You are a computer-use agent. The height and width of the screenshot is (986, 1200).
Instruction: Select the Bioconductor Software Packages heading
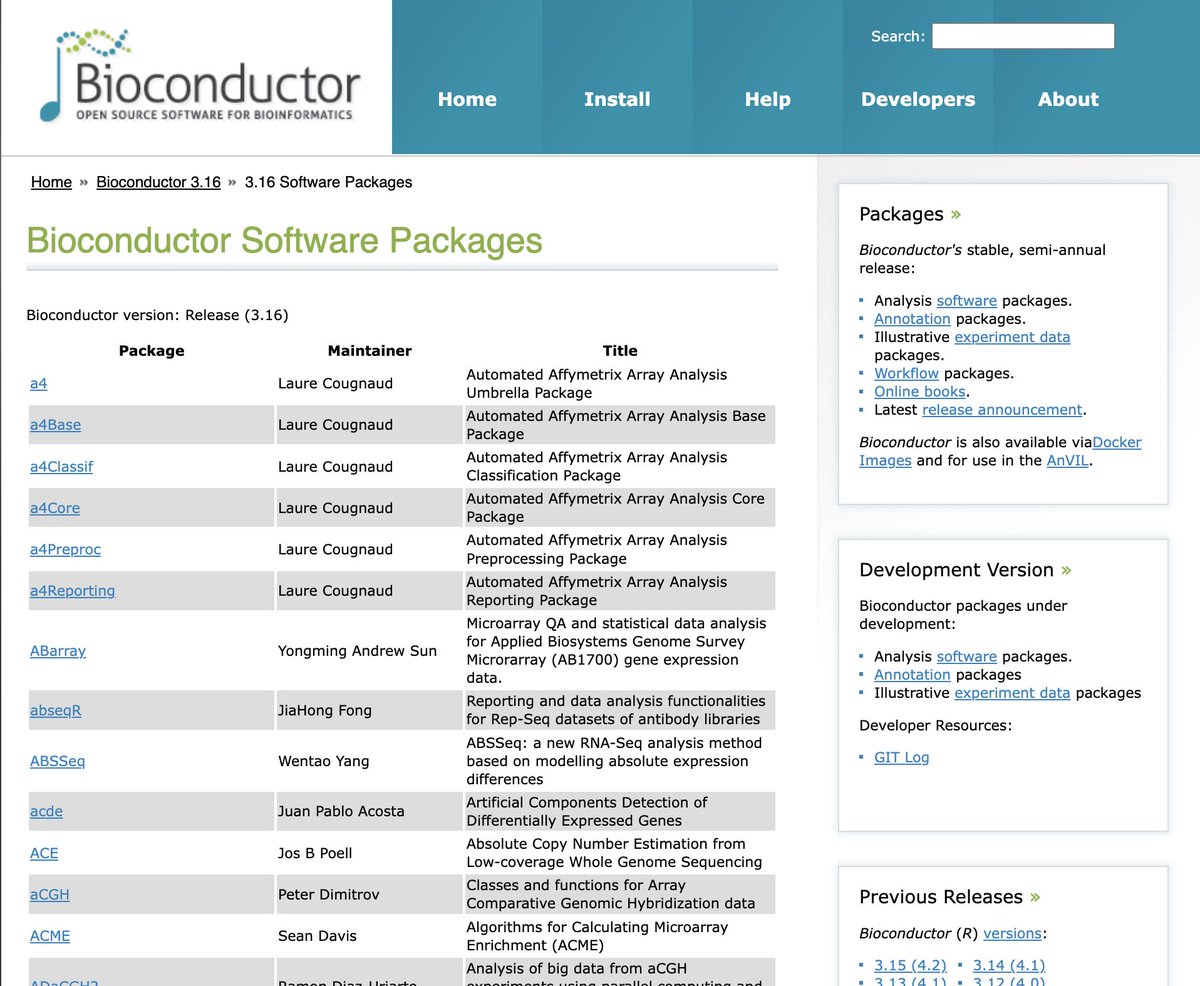pyautogui.click(x=284, y=241)
